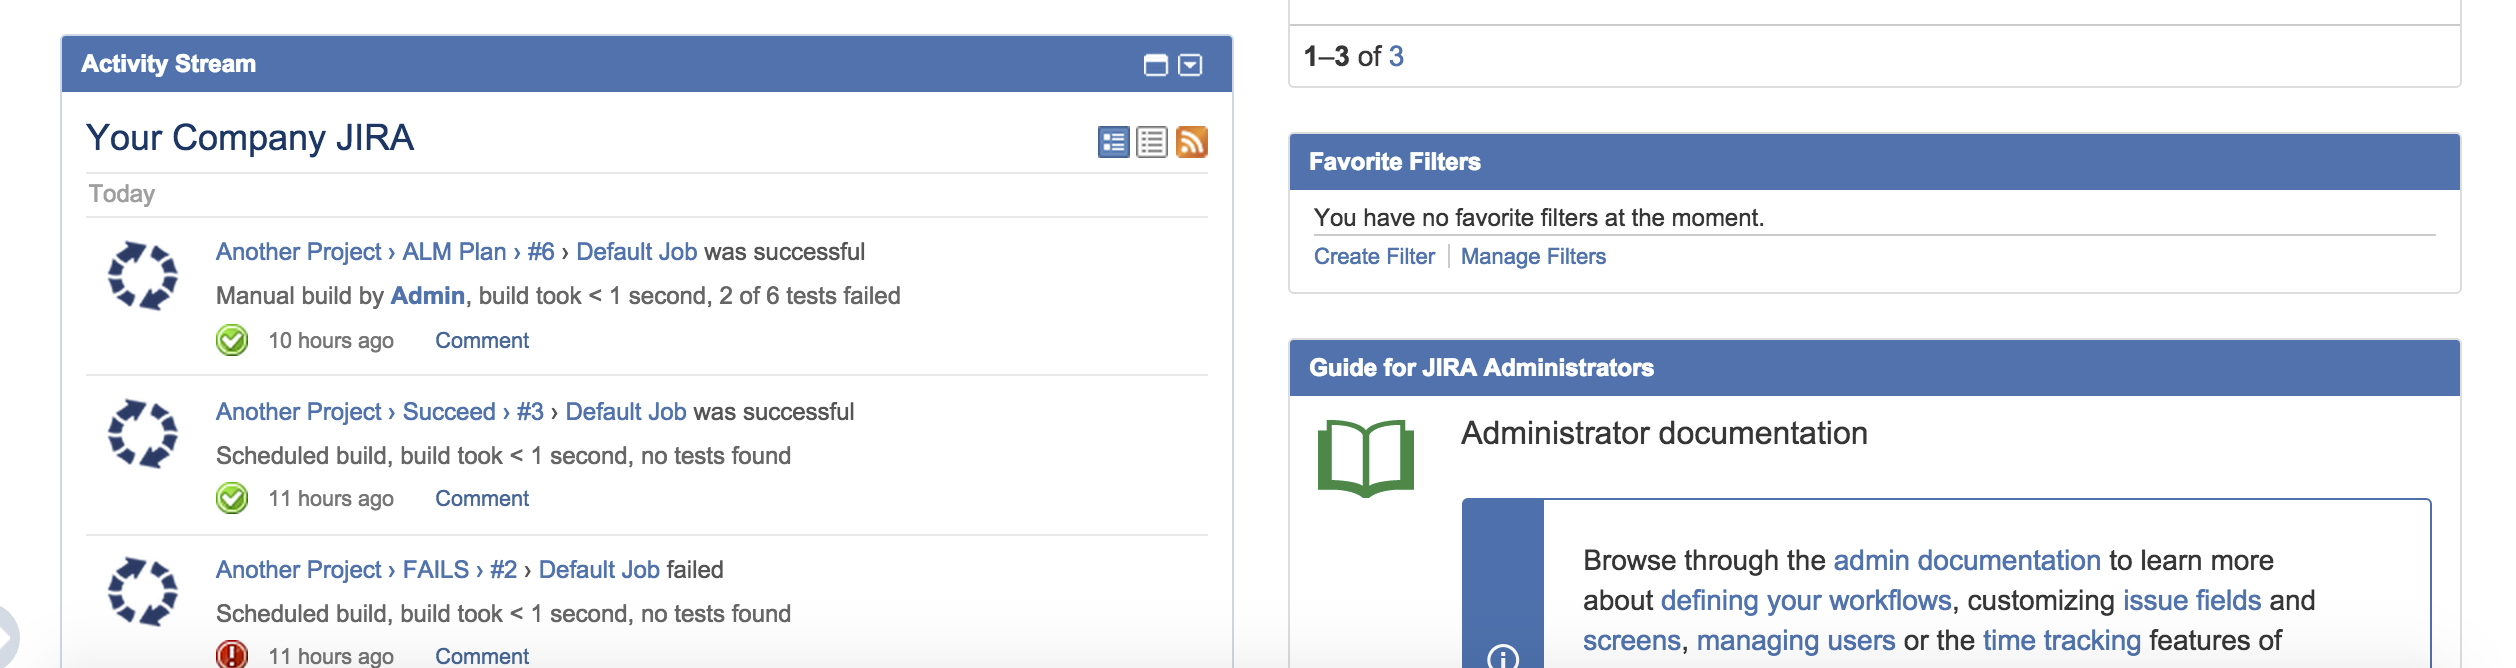Image resolution: width=2516 pixels, height=668 pixels.
Task: Click the Your Company JIRA heading
Action: 250,138
